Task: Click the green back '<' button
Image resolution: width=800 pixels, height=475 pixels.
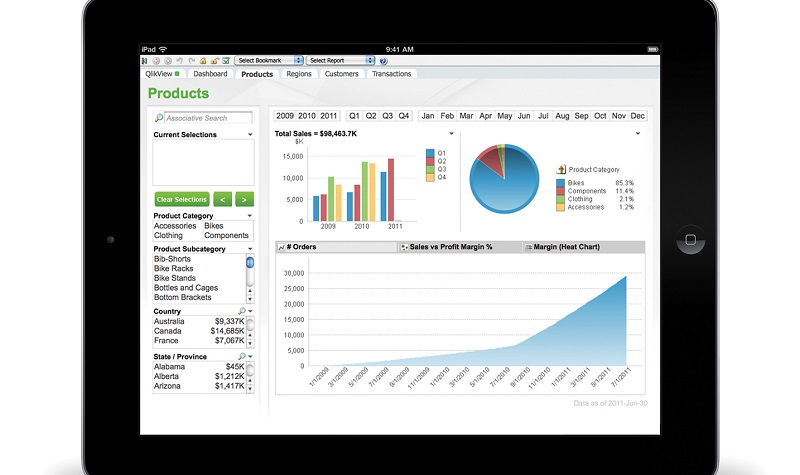Action: coord(222,199)
